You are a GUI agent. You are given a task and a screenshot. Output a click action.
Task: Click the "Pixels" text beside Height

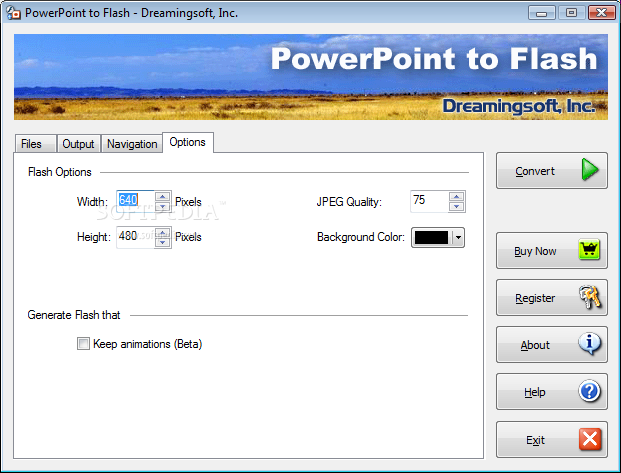click(188, 237)
